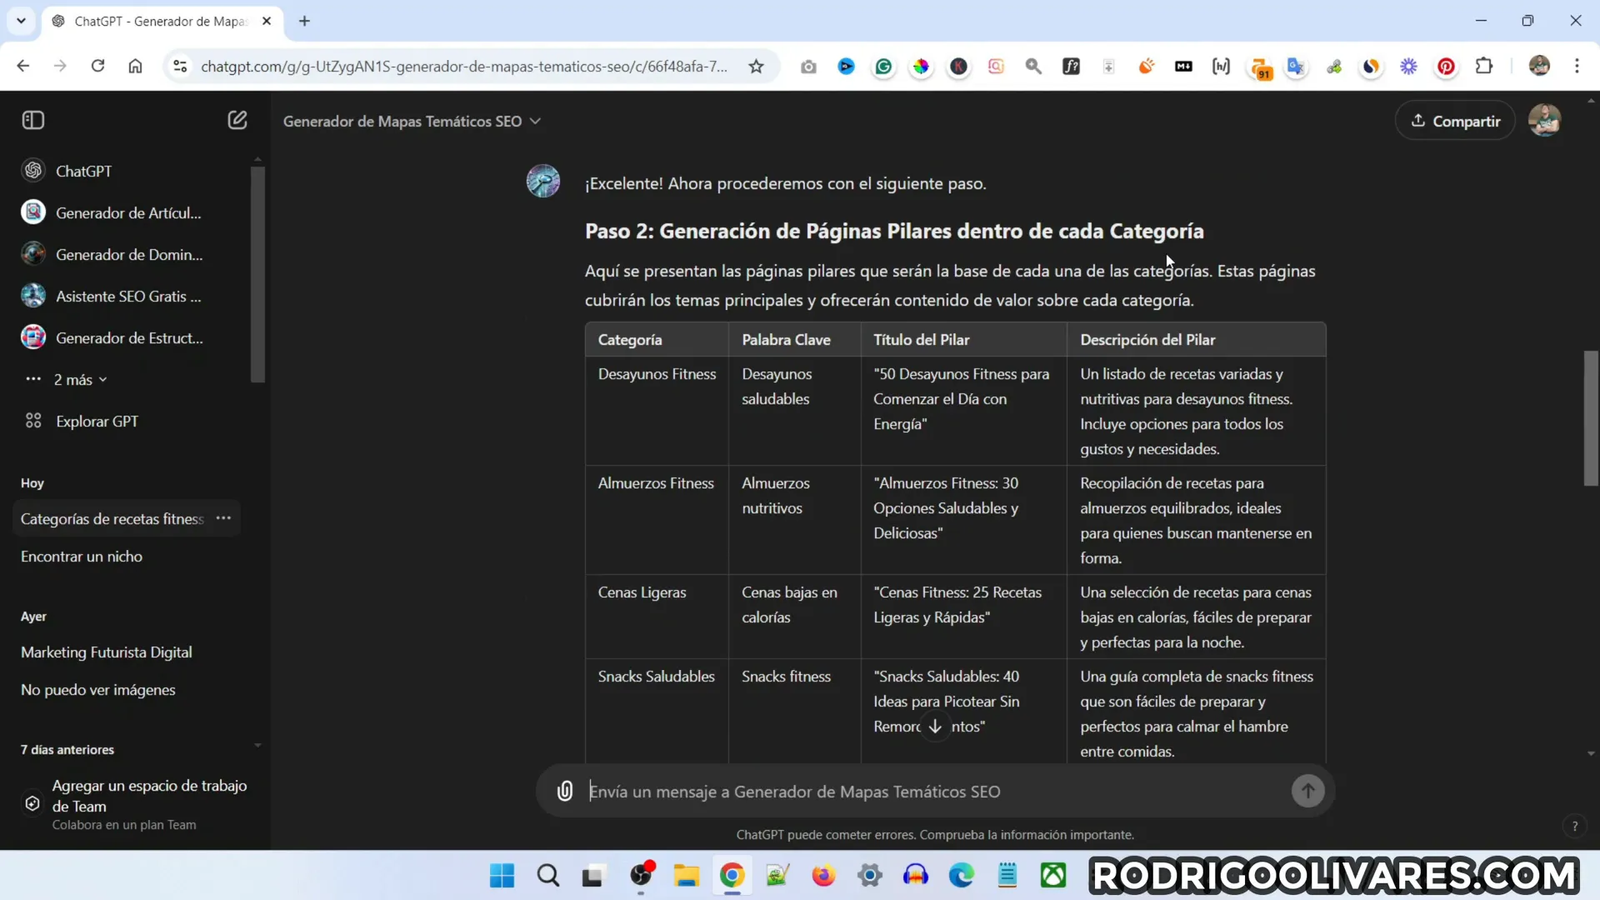Click the message input field
Screen dimensions: 1600x900
[x=935, y=791]
